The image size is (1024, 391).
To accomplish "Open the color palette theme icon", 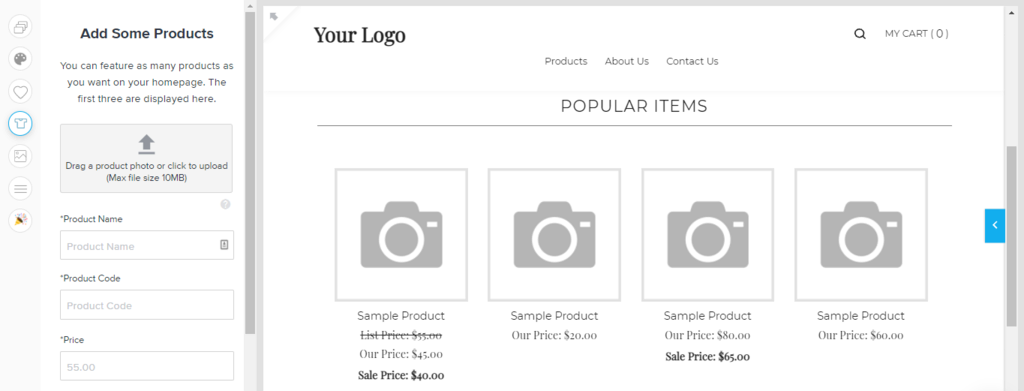I will 20,59.
